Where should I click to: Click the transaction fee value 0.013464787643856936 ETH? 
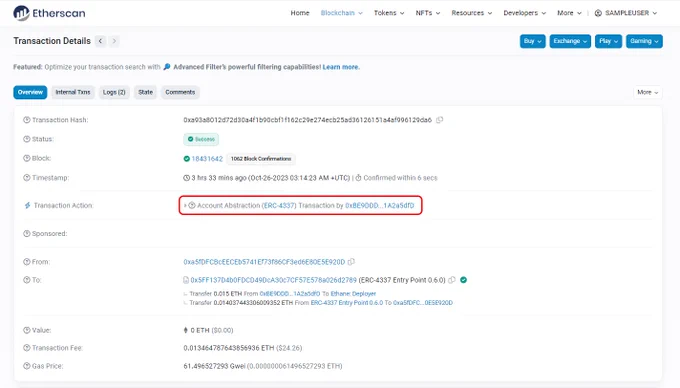click(x=229, y=348)
